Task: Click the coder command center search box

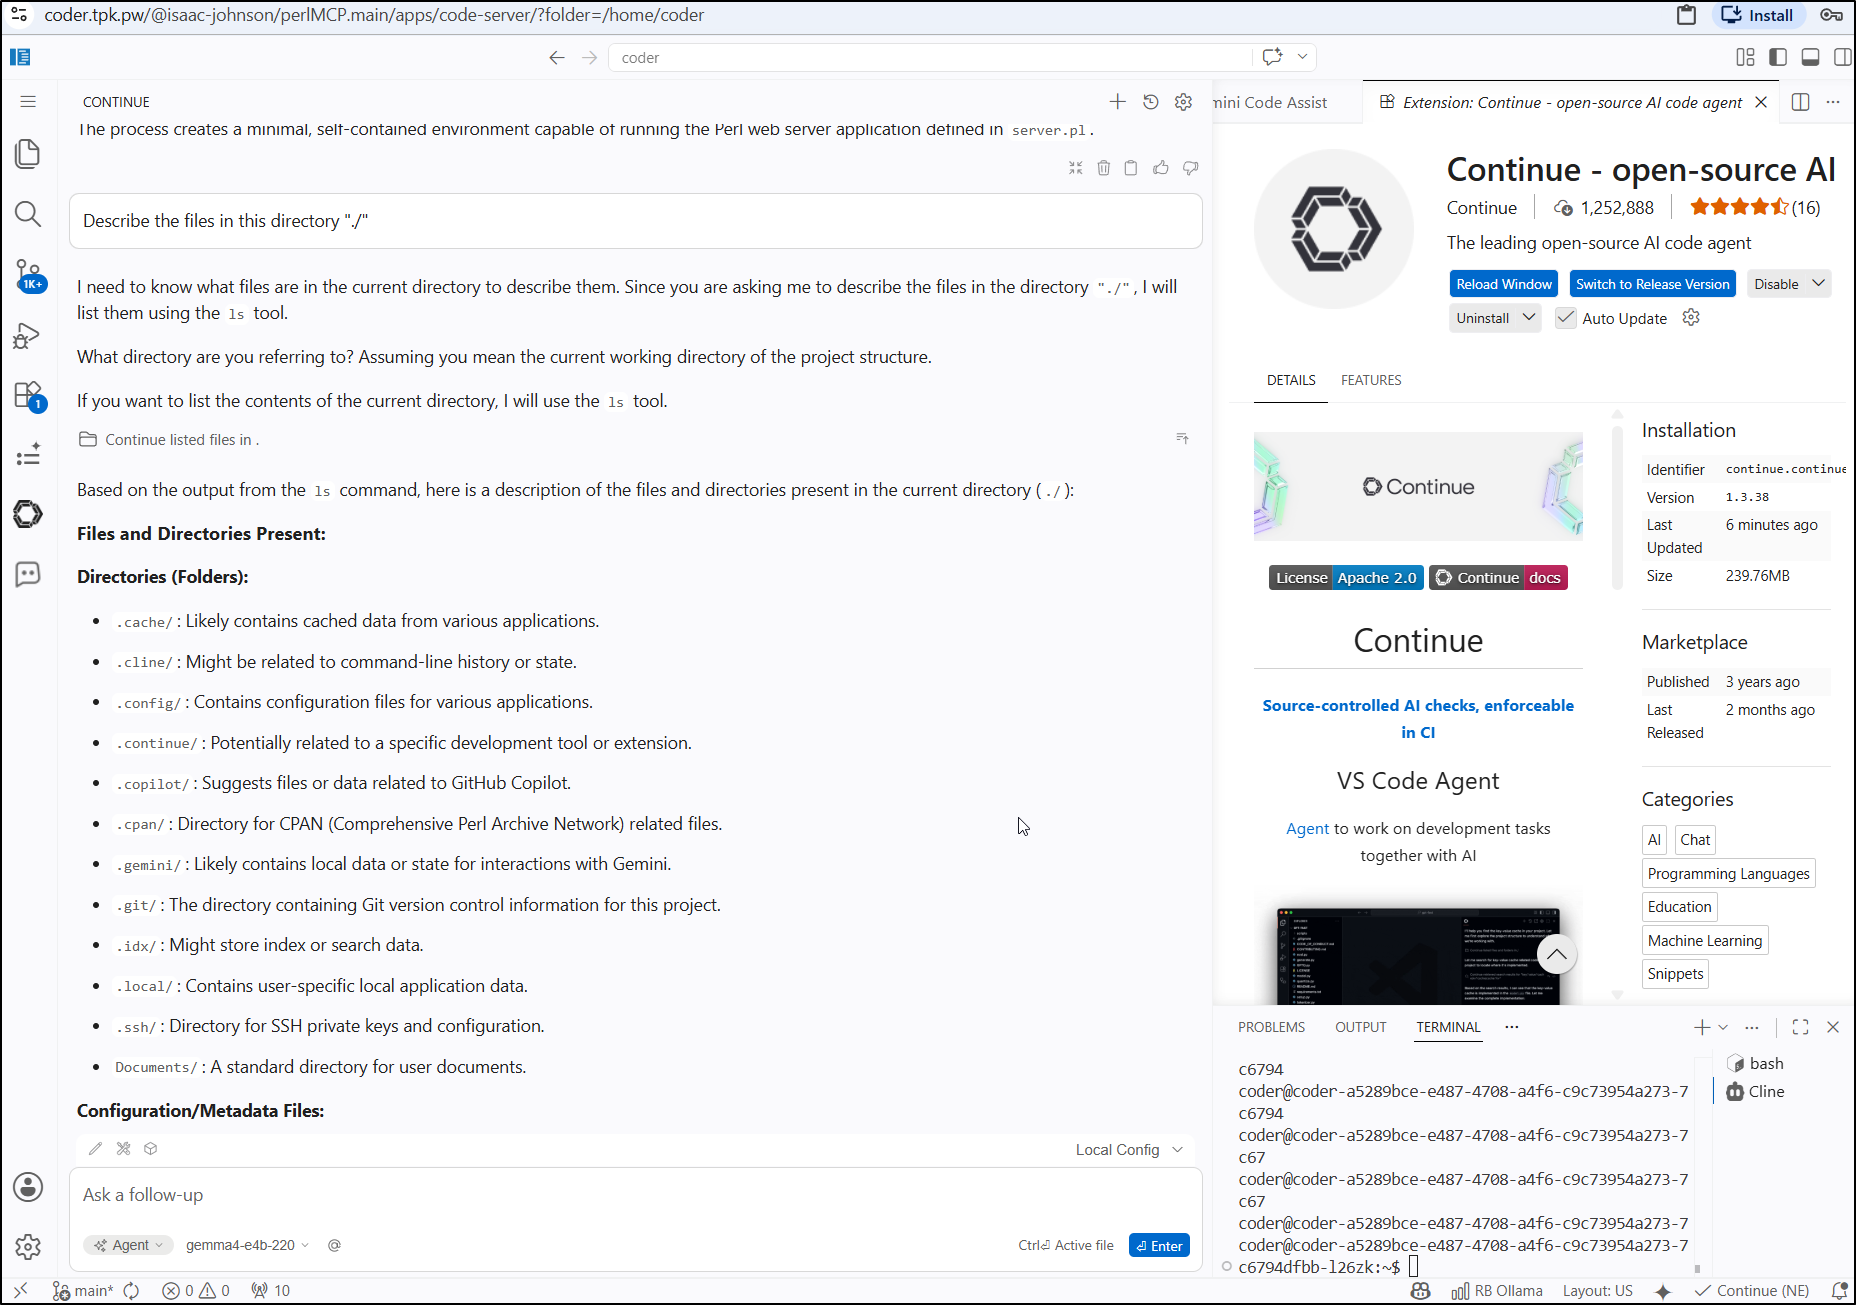Action: tap(930, 57)
